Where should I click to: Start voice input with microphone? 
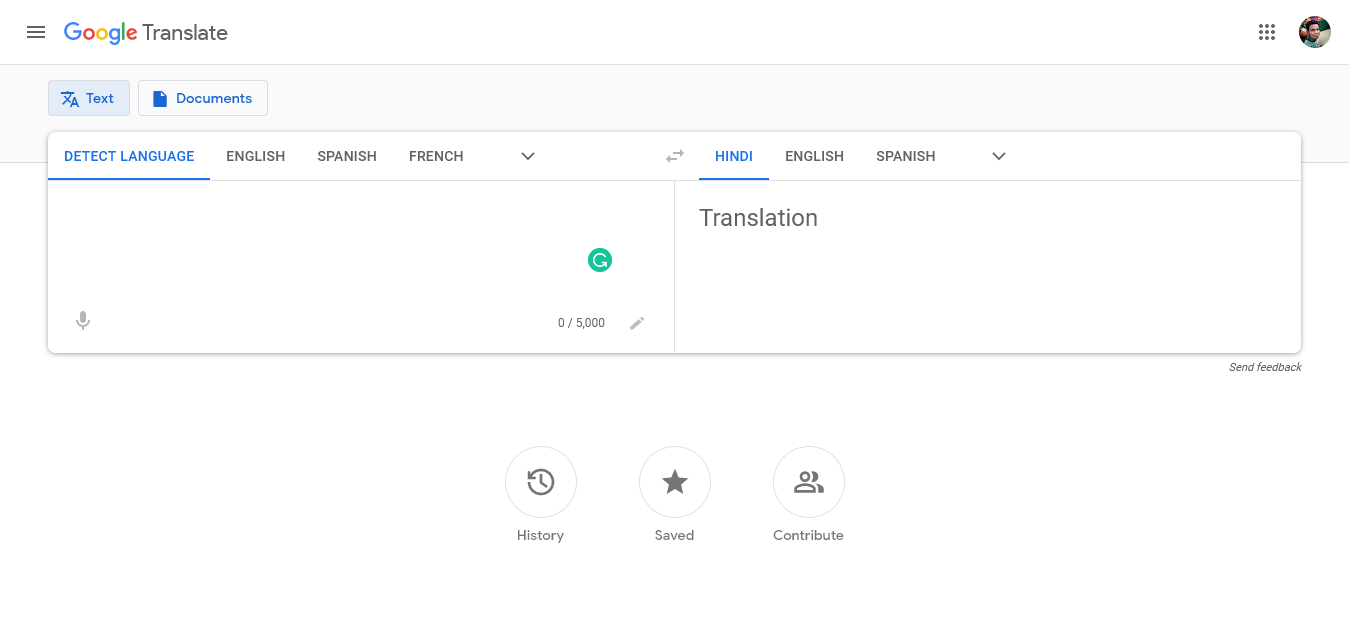pyautogui.click(x=83, y=321)
